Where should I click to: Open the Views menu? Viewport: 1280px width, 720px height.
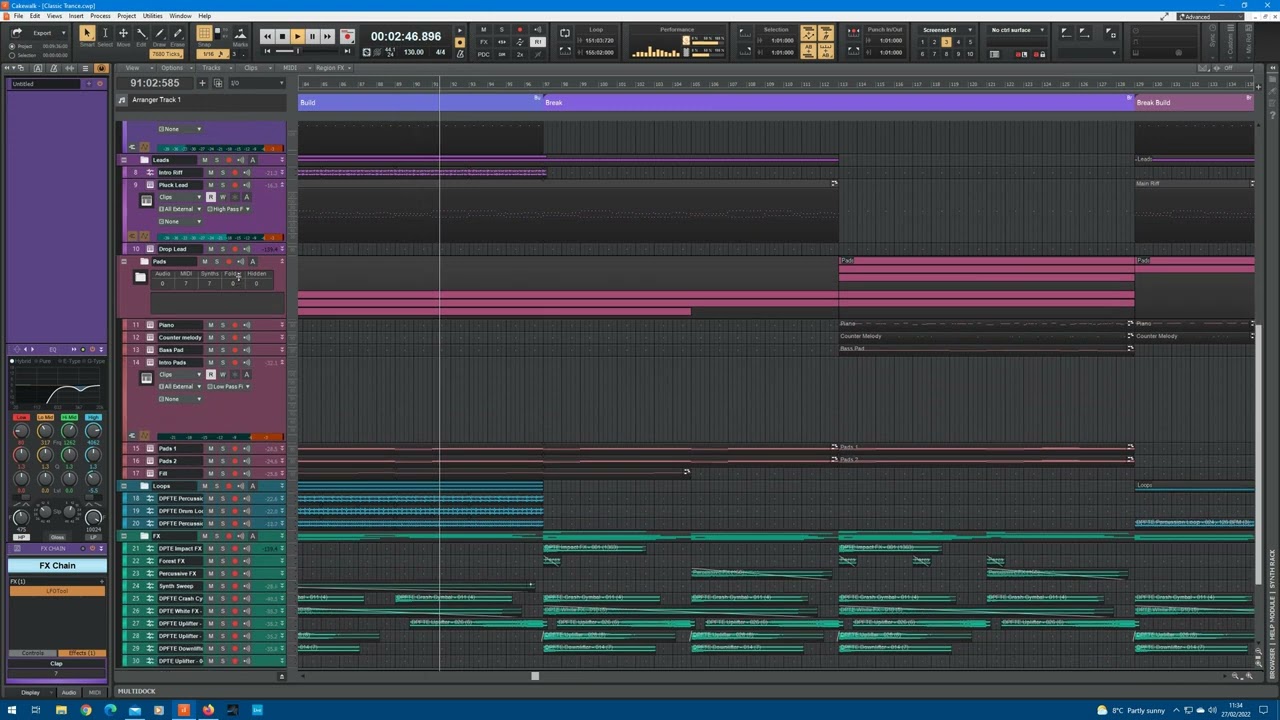coord(54,16)
